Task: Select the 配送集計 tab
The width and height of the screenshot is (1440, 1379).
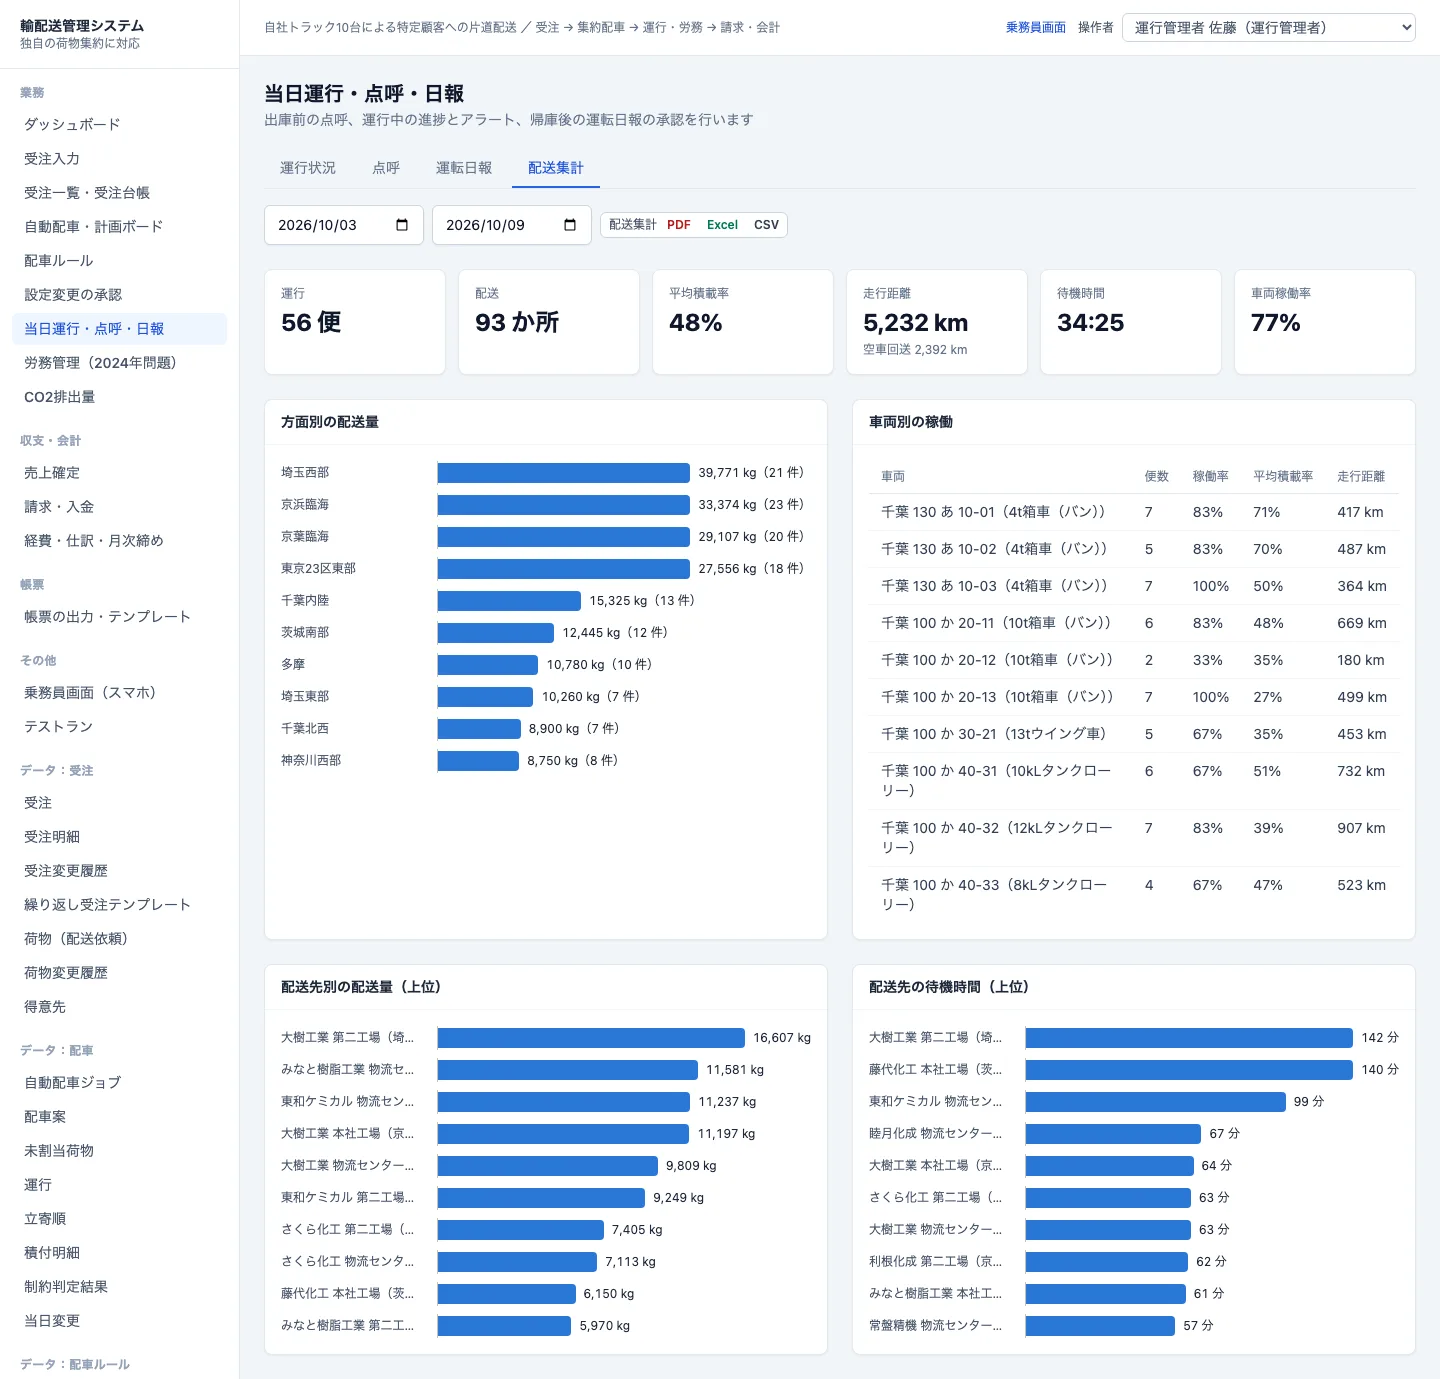Action: [x=556, y=168]
